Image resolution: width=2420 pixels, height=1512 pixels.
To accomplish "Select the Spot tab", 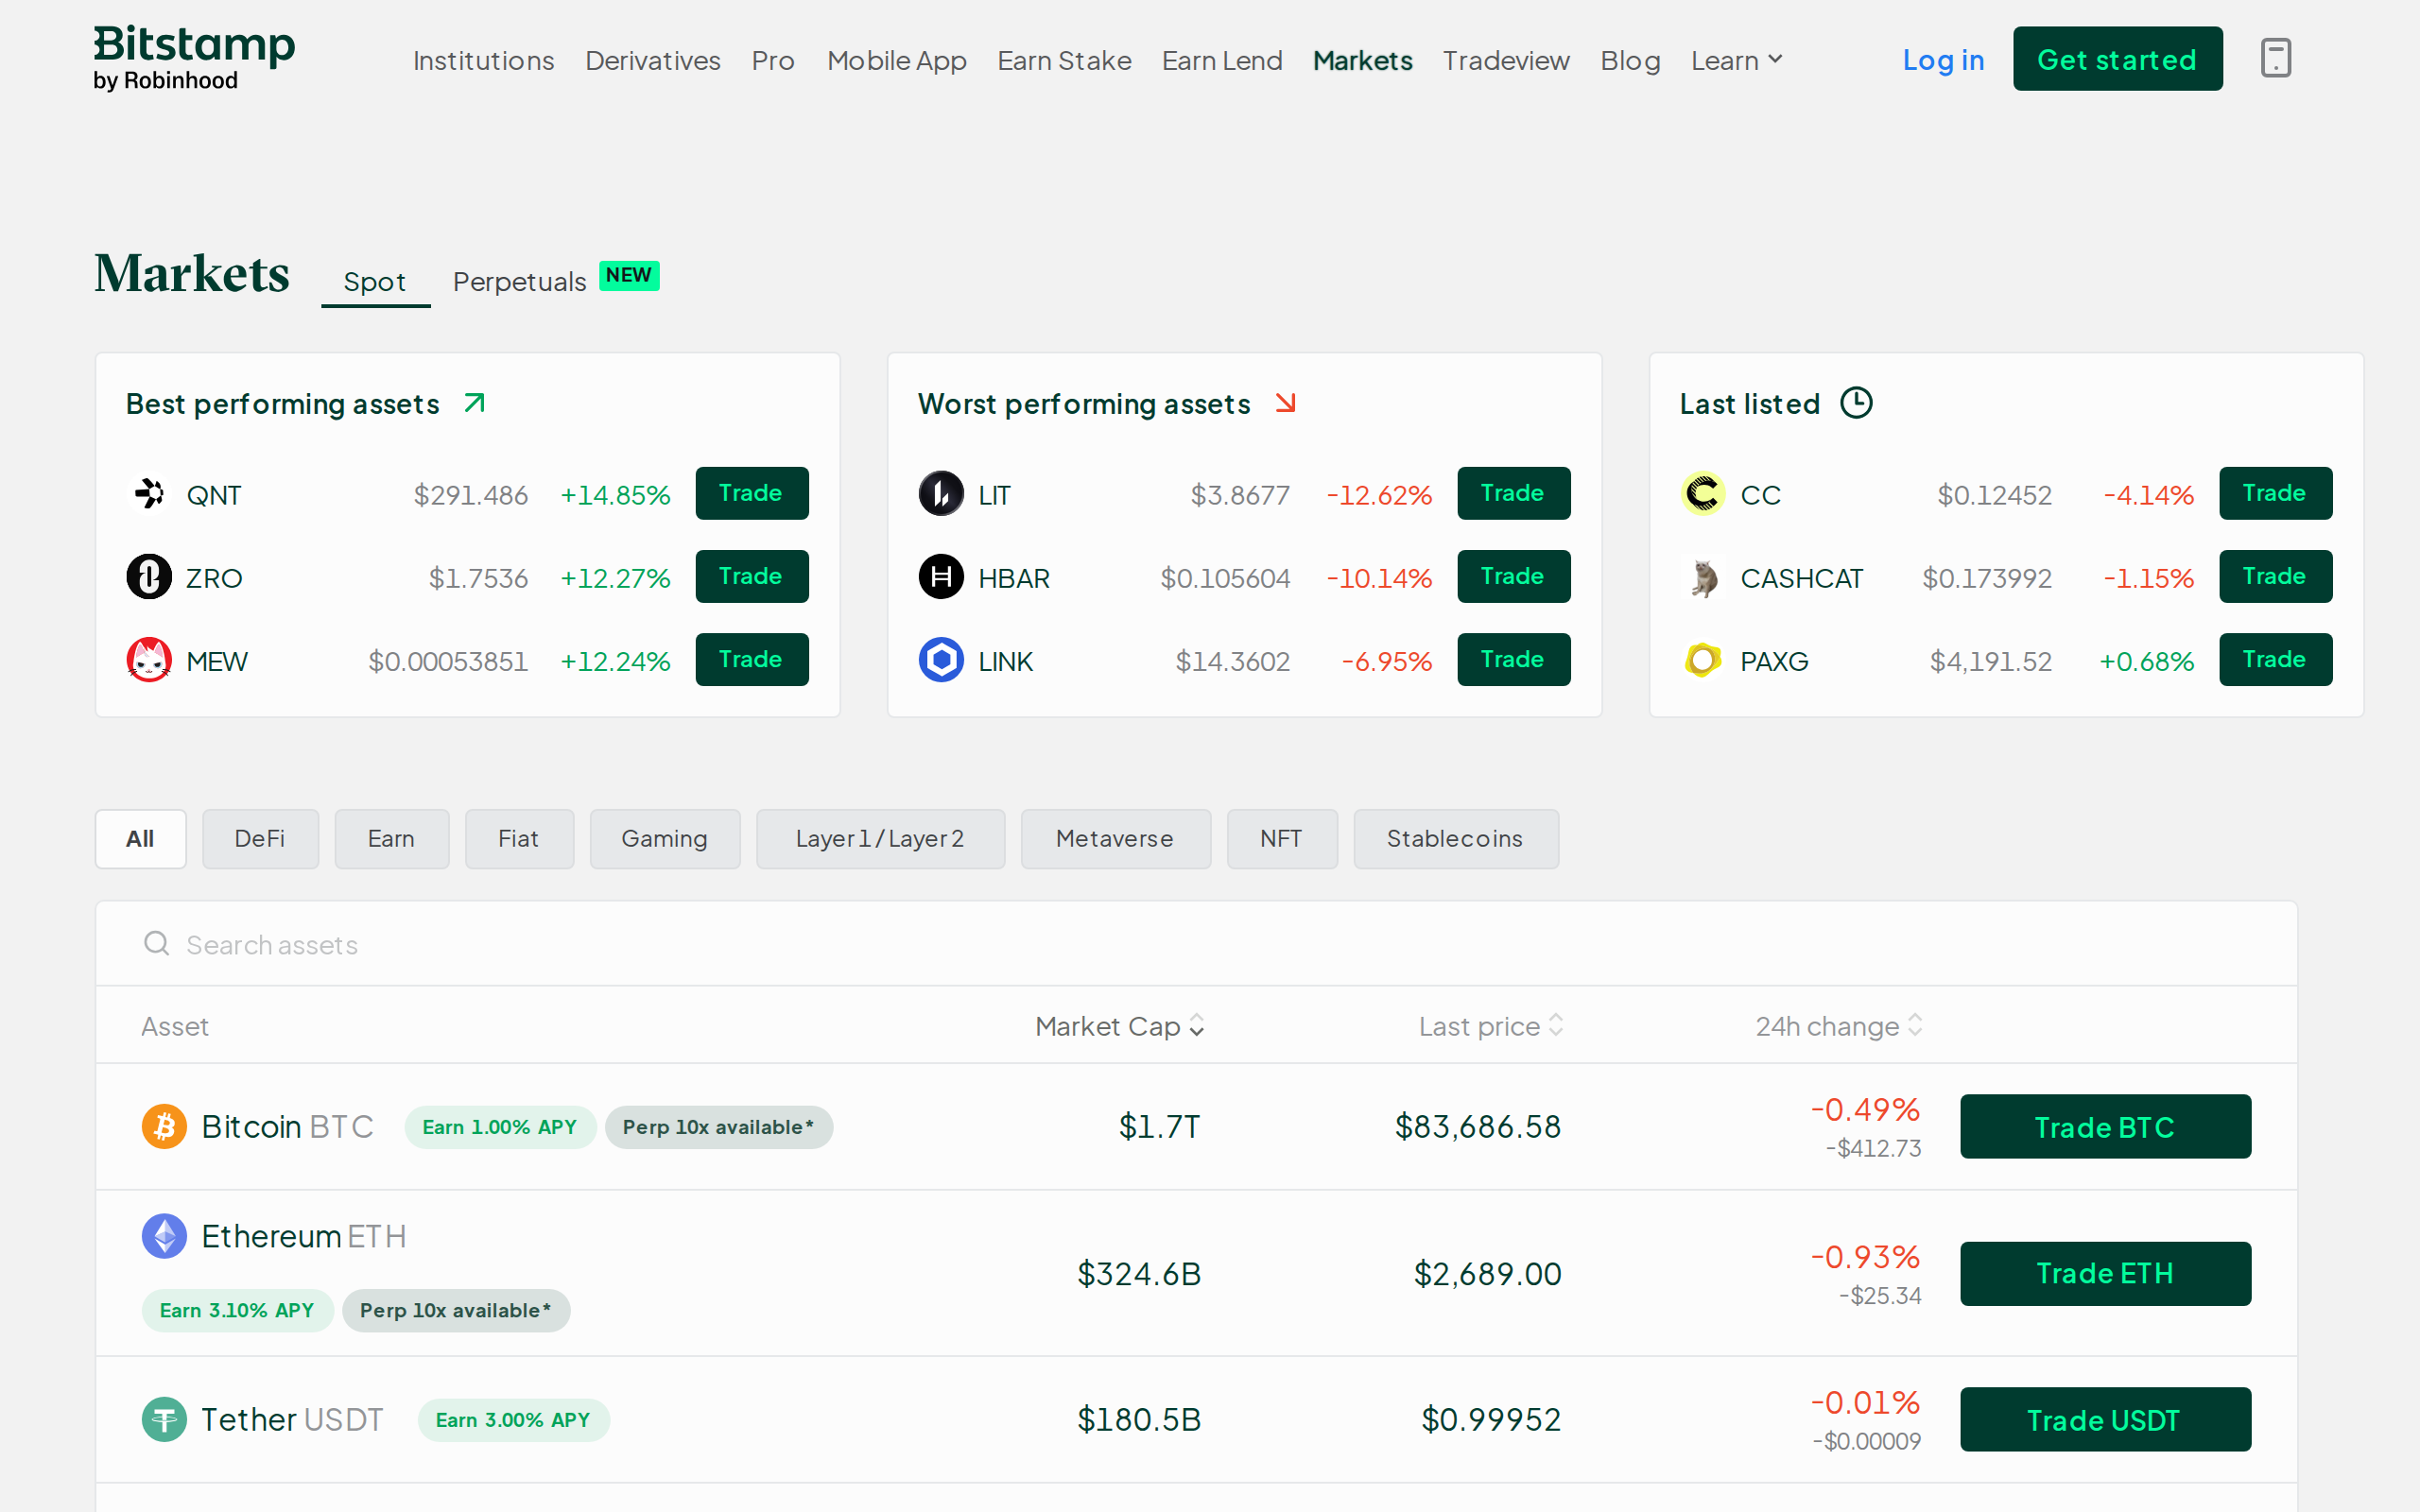I will (375, 282).
